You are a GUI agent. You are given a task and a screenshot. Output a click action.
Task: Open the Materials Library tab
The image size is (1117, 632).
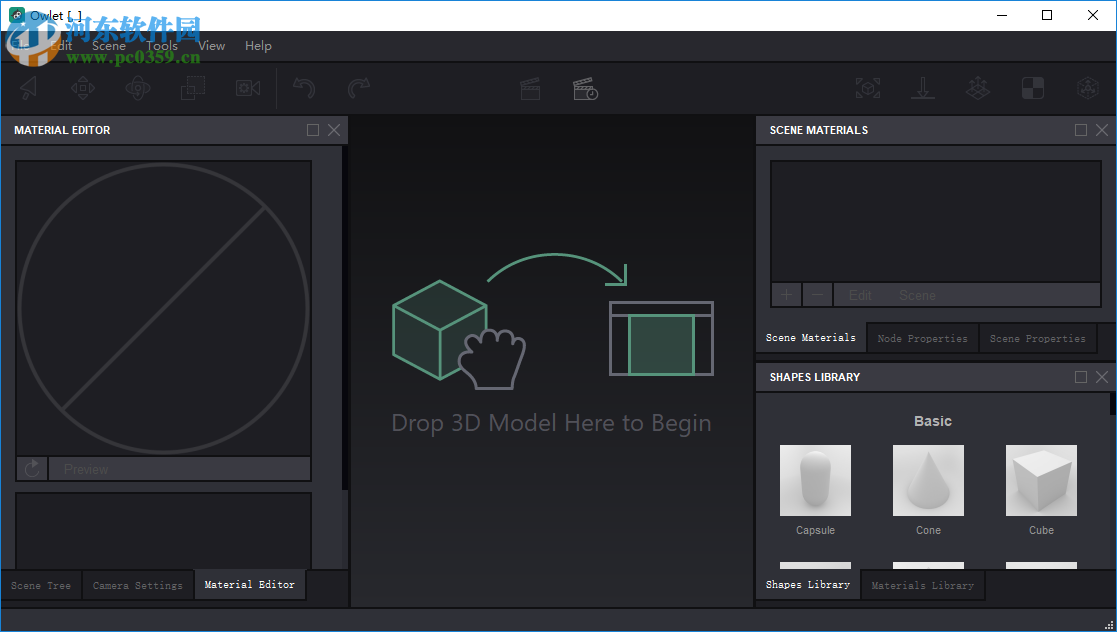tap(922, 585)
